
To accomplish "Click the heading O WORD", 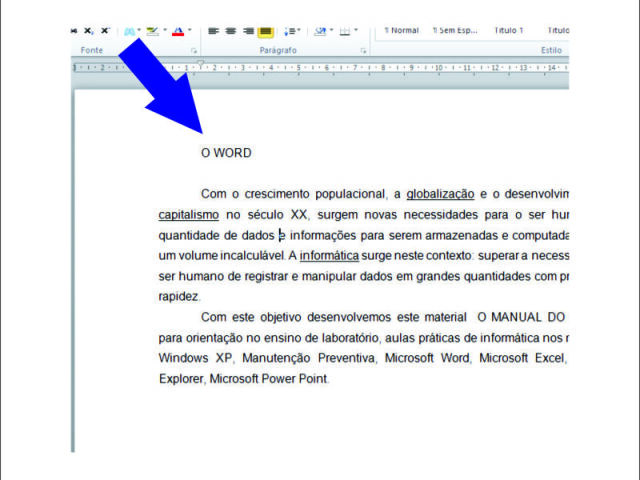I will coord(226,153).
